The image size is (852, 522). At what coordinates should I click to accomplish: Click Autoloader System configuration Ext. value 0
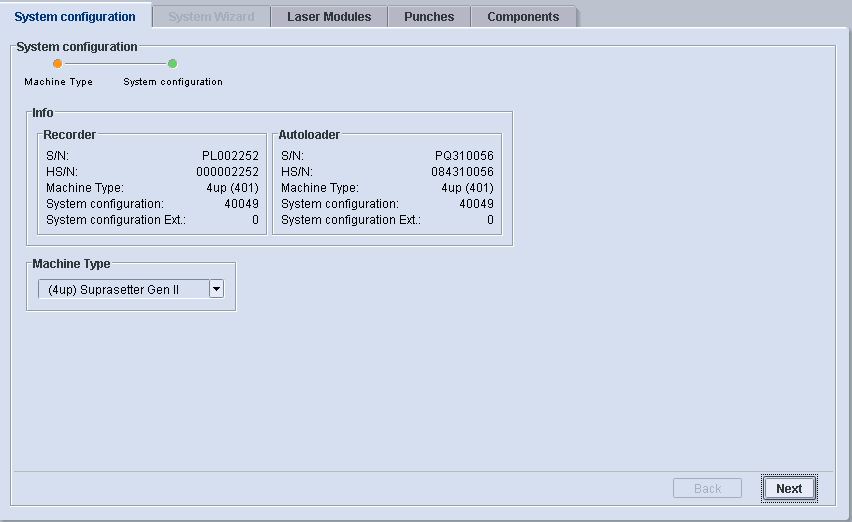(490, 220)
